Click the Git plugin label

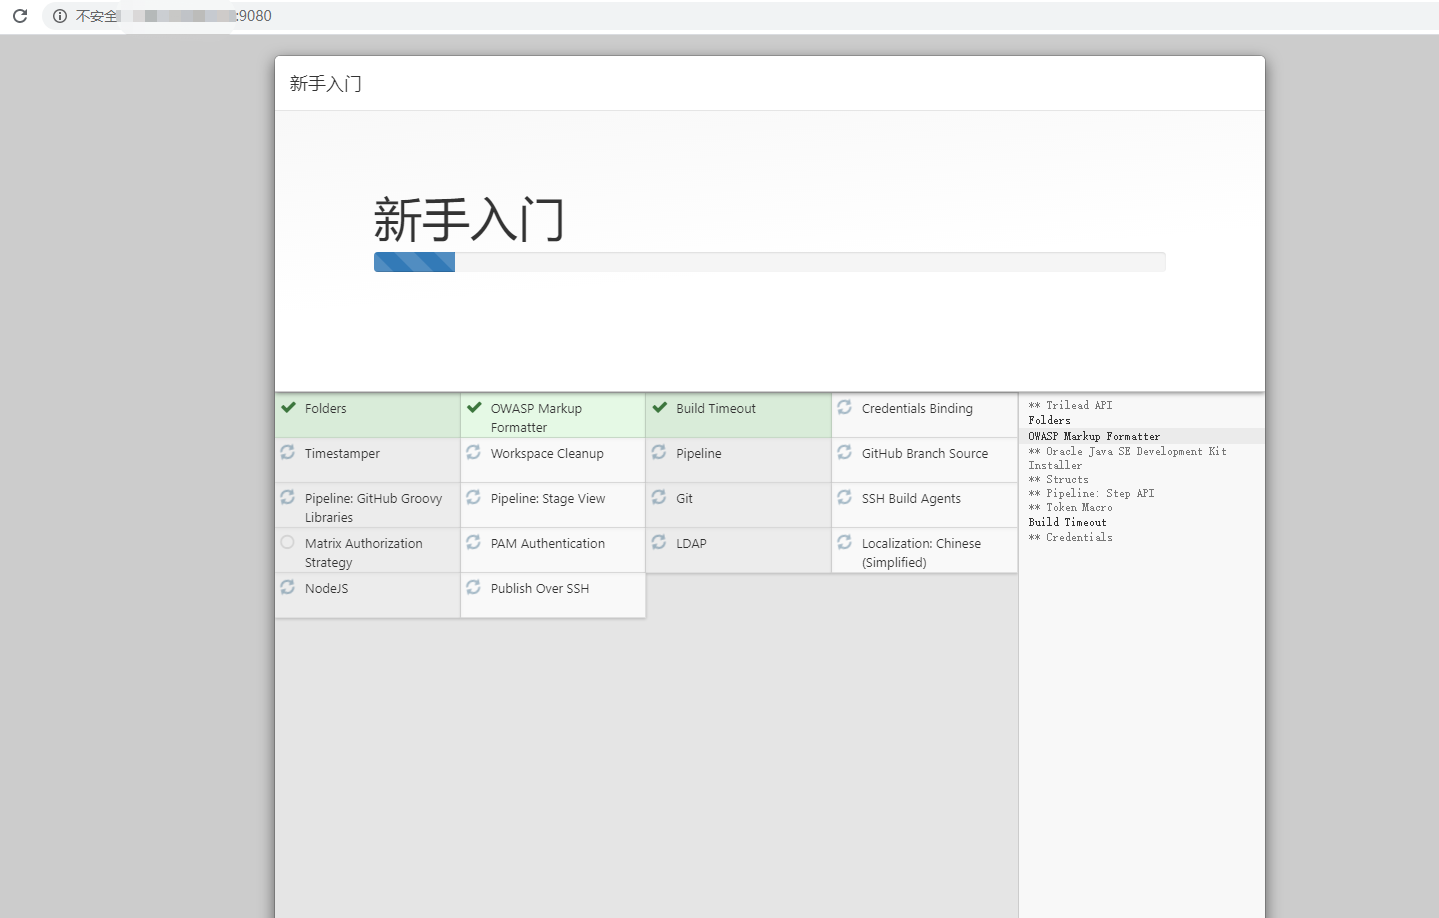(x=684, y=499)
